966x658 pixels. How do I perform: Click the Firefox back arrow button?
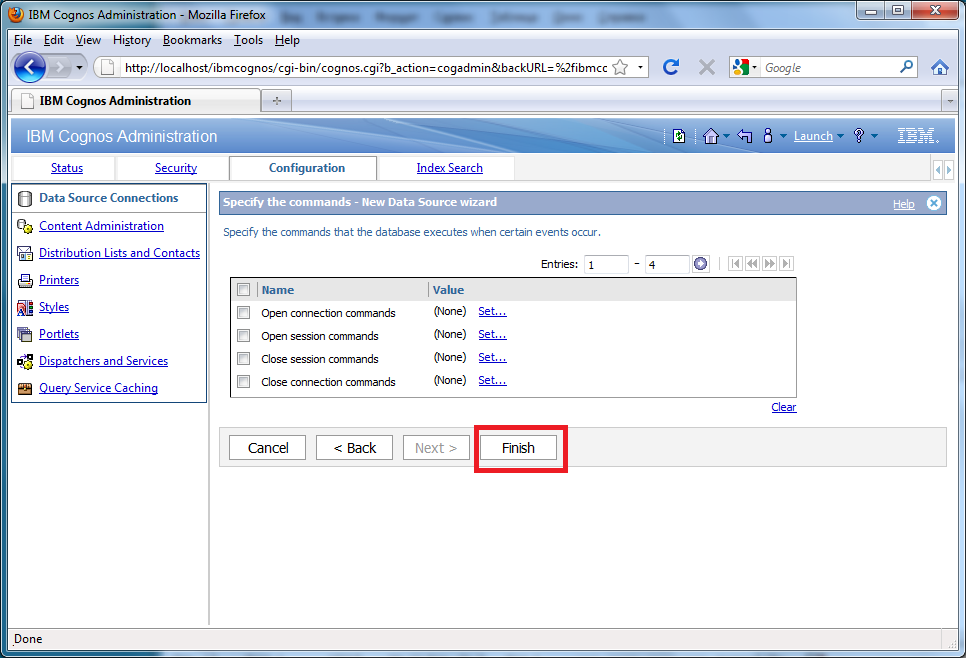30,67
